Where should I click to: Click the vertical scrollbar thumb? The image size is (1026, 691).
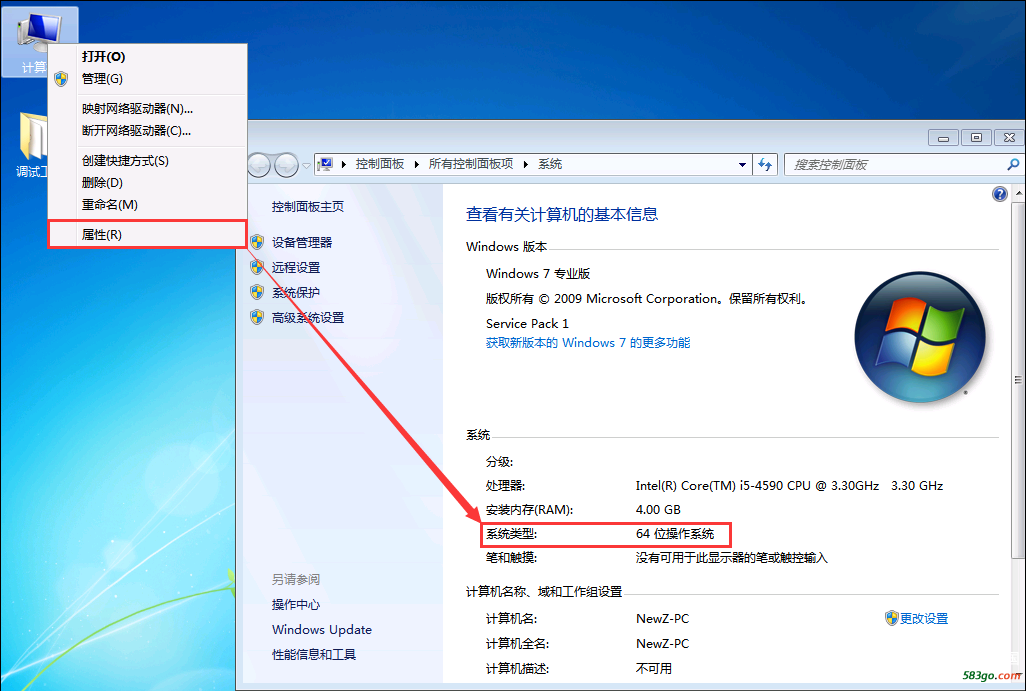[1017, 380]
